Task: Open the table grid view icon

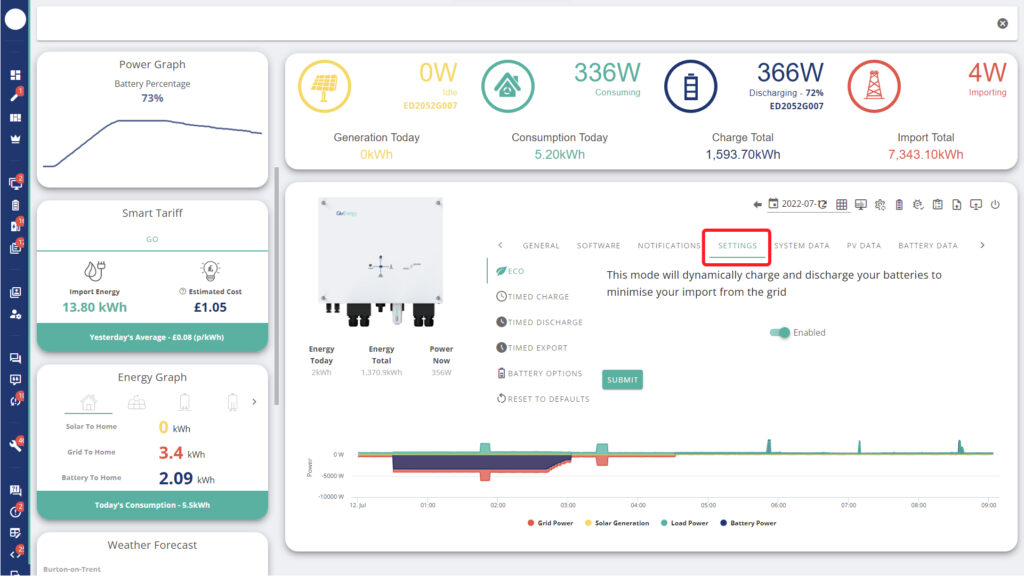Action: point(841,204)
